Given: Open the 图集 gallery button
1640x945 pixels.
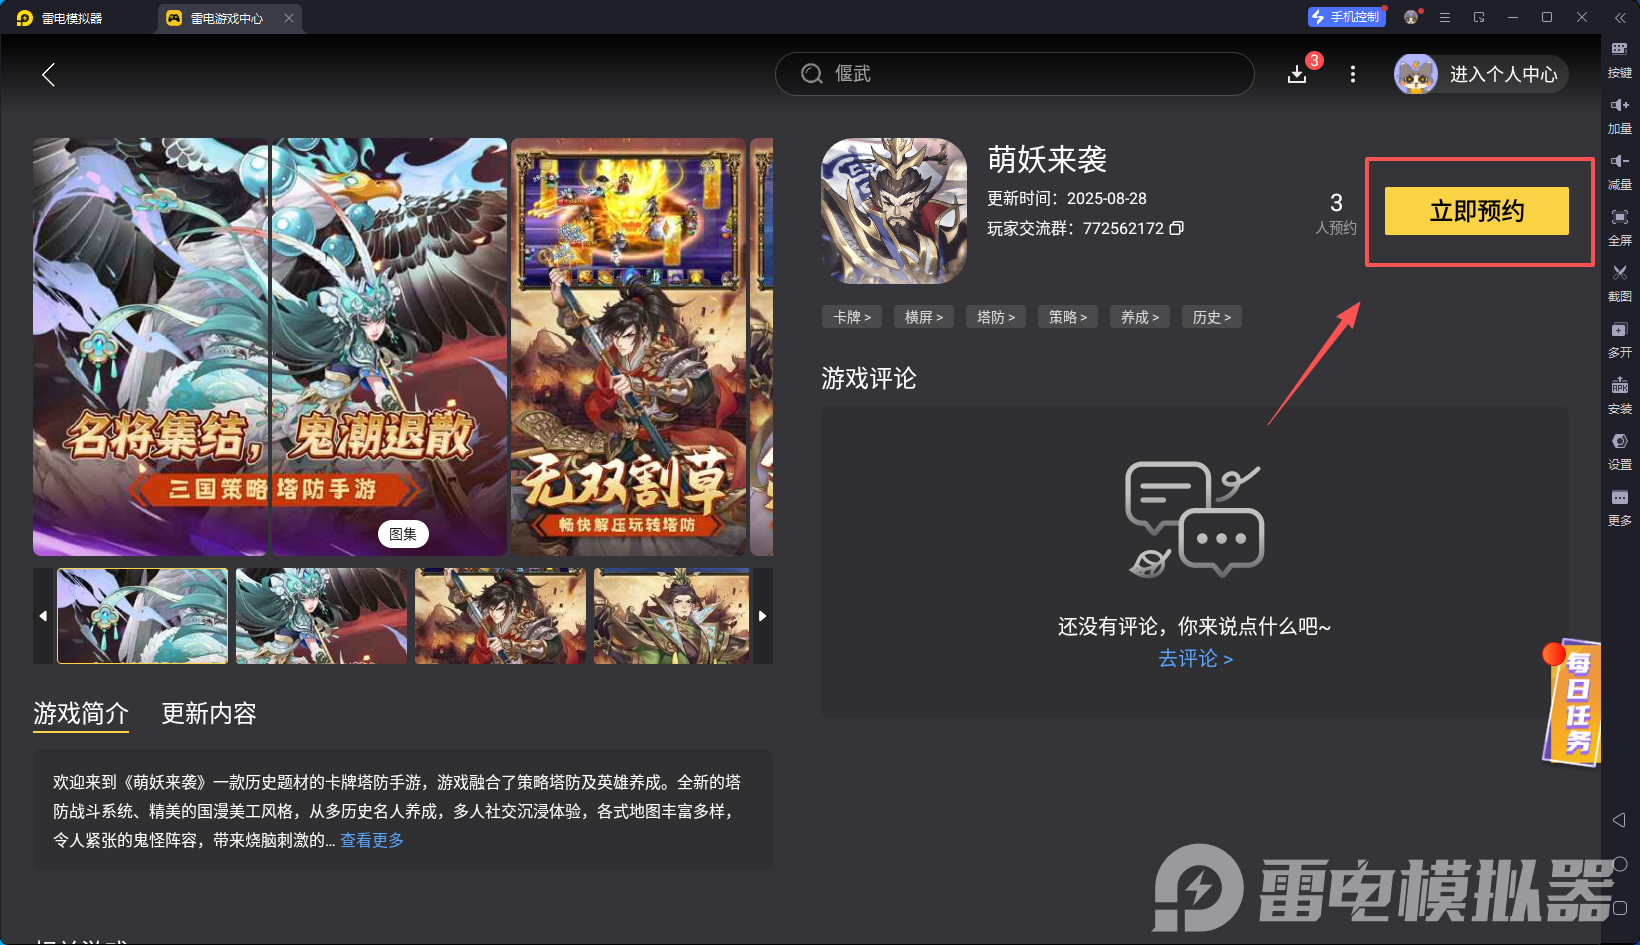Looking at the screenshot, I should (403, 534).
